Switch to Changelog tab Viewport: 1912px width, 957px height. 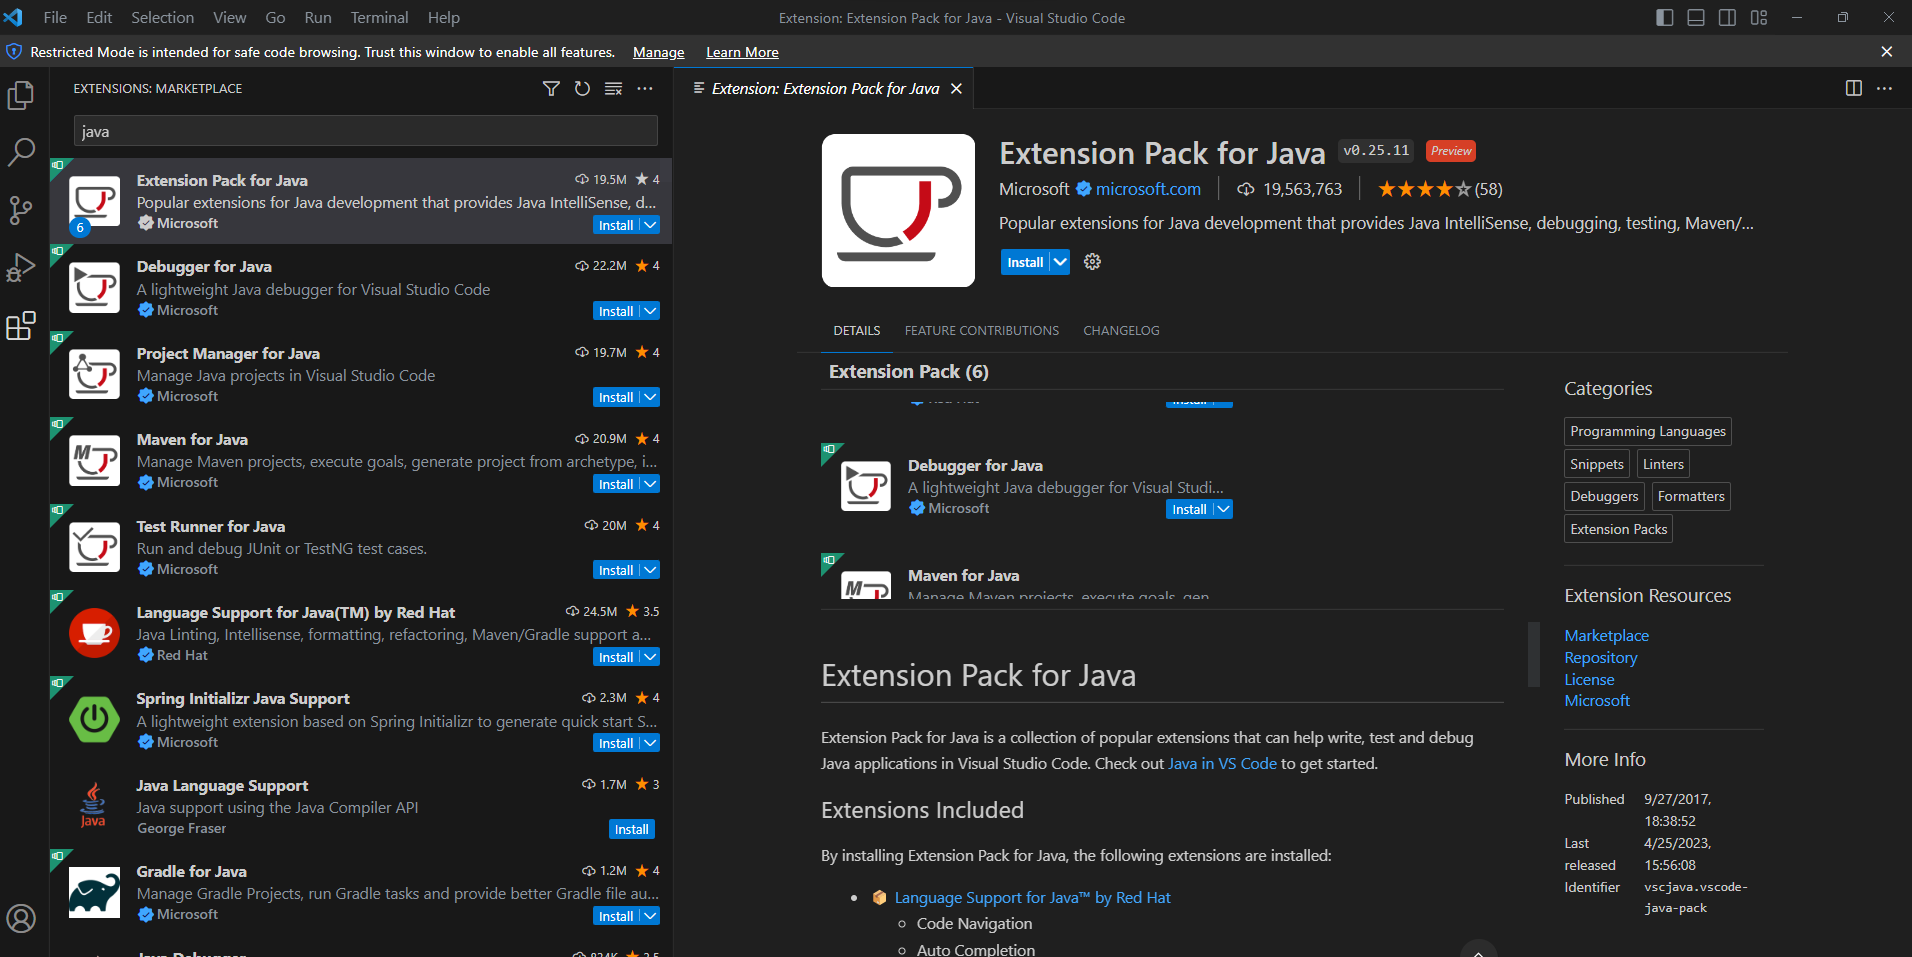coord(1121,331)
